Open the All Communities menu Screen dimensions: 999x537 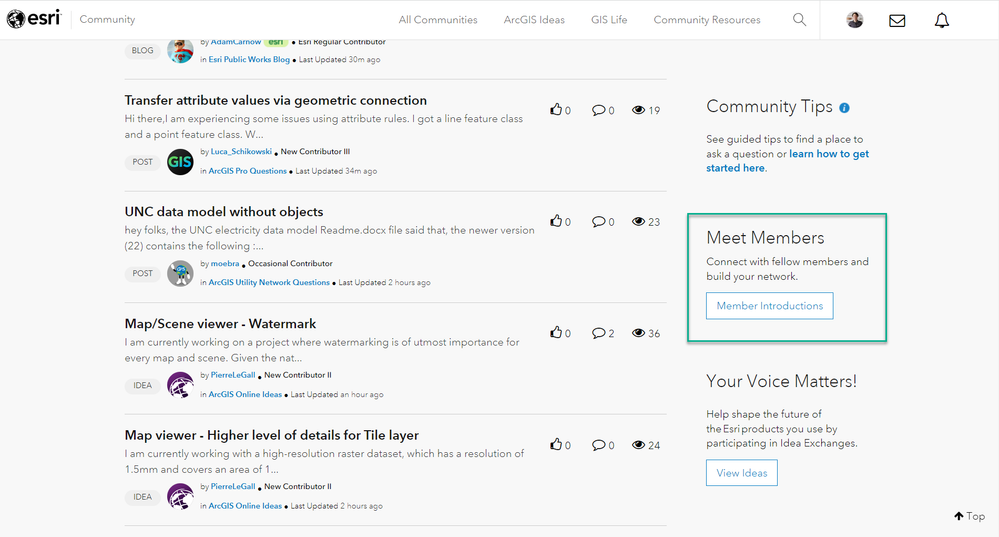(x=438, y=20)
